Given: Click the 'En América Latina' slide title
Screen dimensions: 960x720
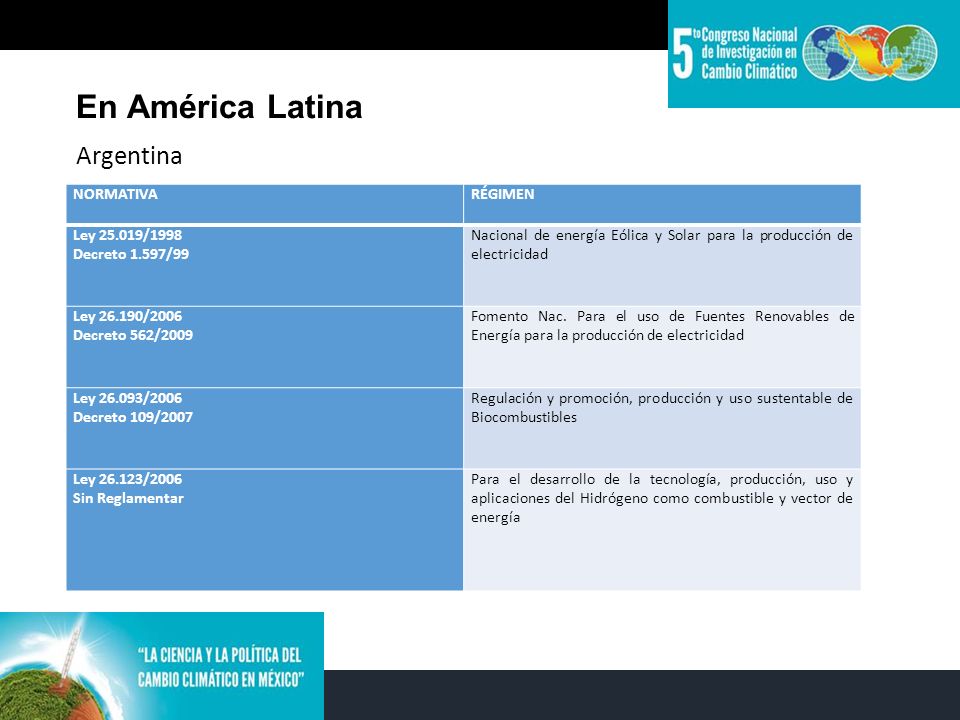Looking at the screenshot, I should [219, 107].
